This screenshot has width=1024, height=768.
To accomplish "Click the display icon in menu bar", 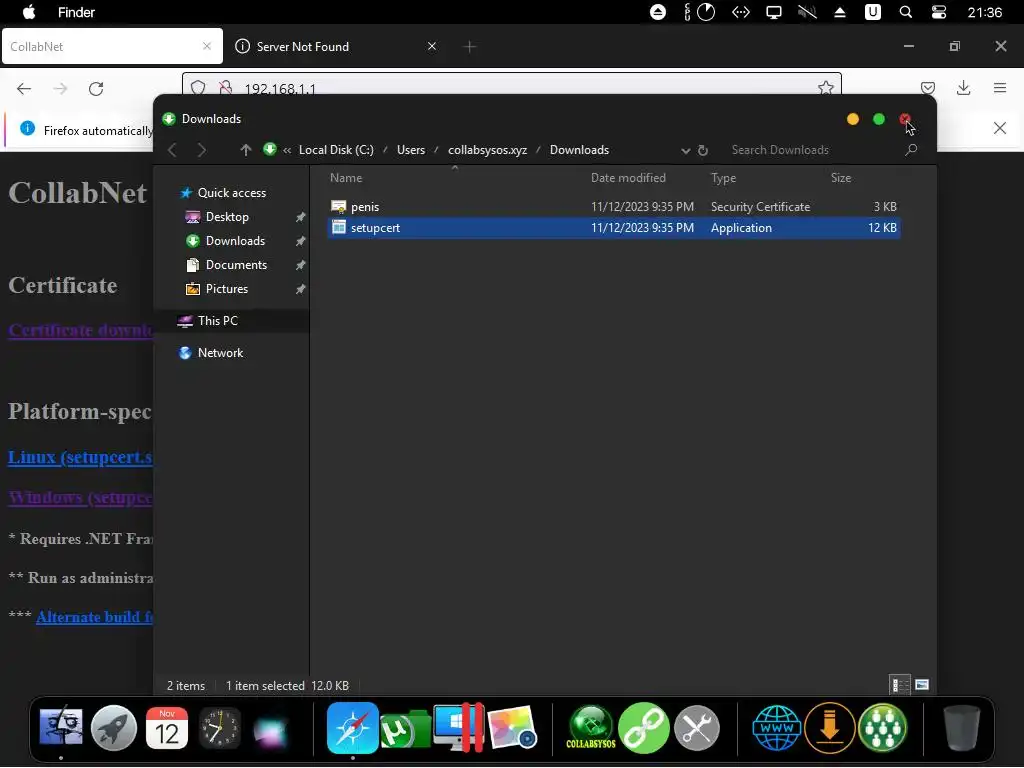I will [774, 12].
